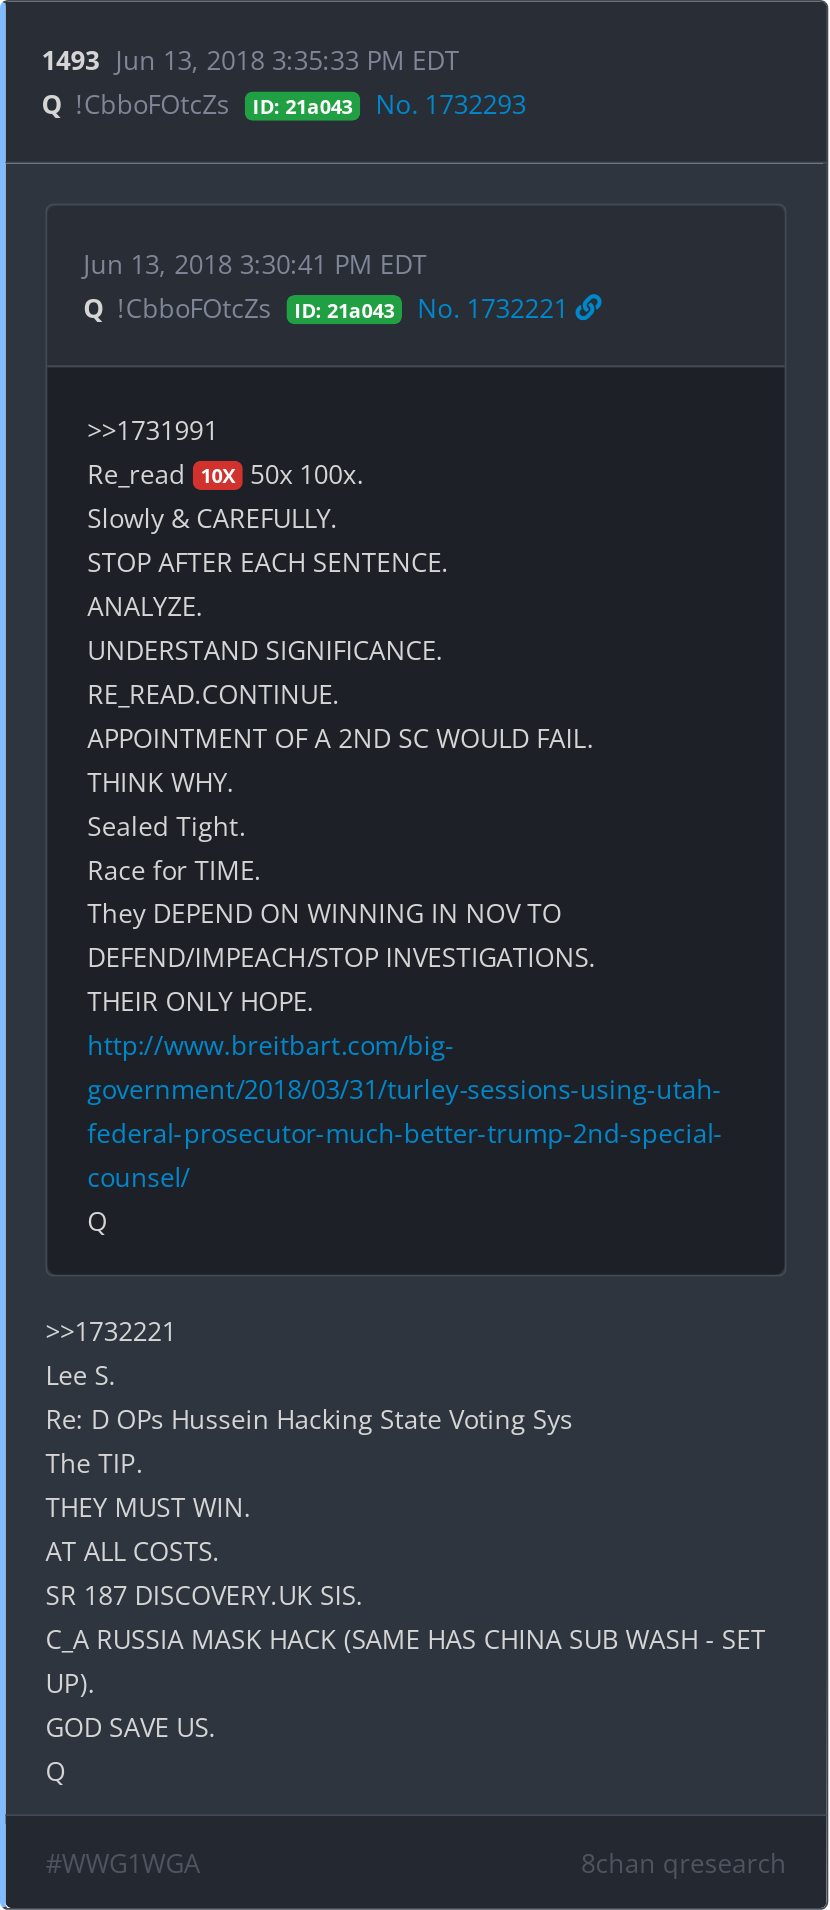Click the bold Q name in top header
830x1910 pixels.
tap(52, 105)
